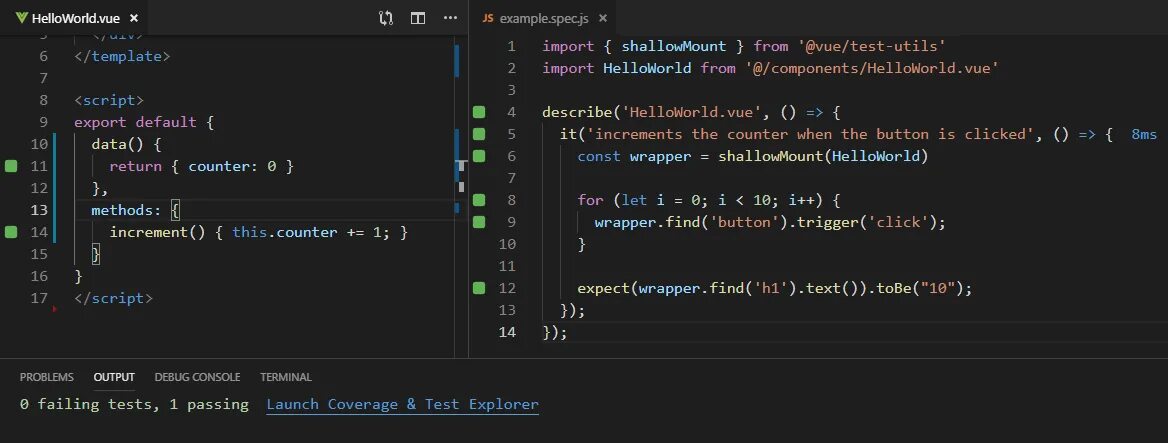Open the compare changes icon in editor toolbar
1168x443 pixels.
pyautogui.click(x=386, y=18)
